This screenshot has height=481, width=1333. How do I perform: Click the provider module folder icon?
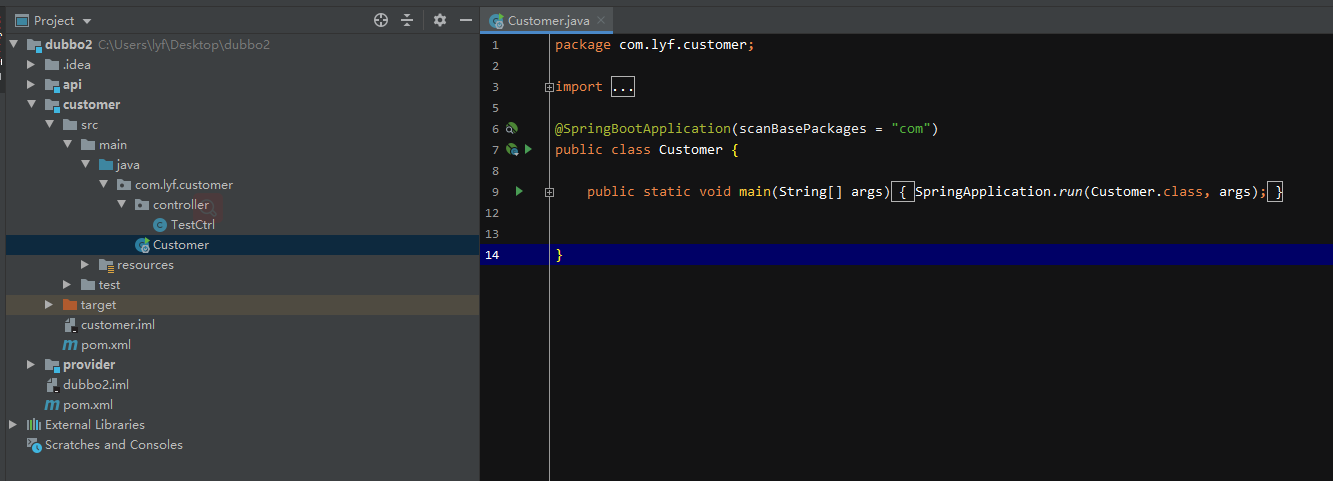[52, 365]
